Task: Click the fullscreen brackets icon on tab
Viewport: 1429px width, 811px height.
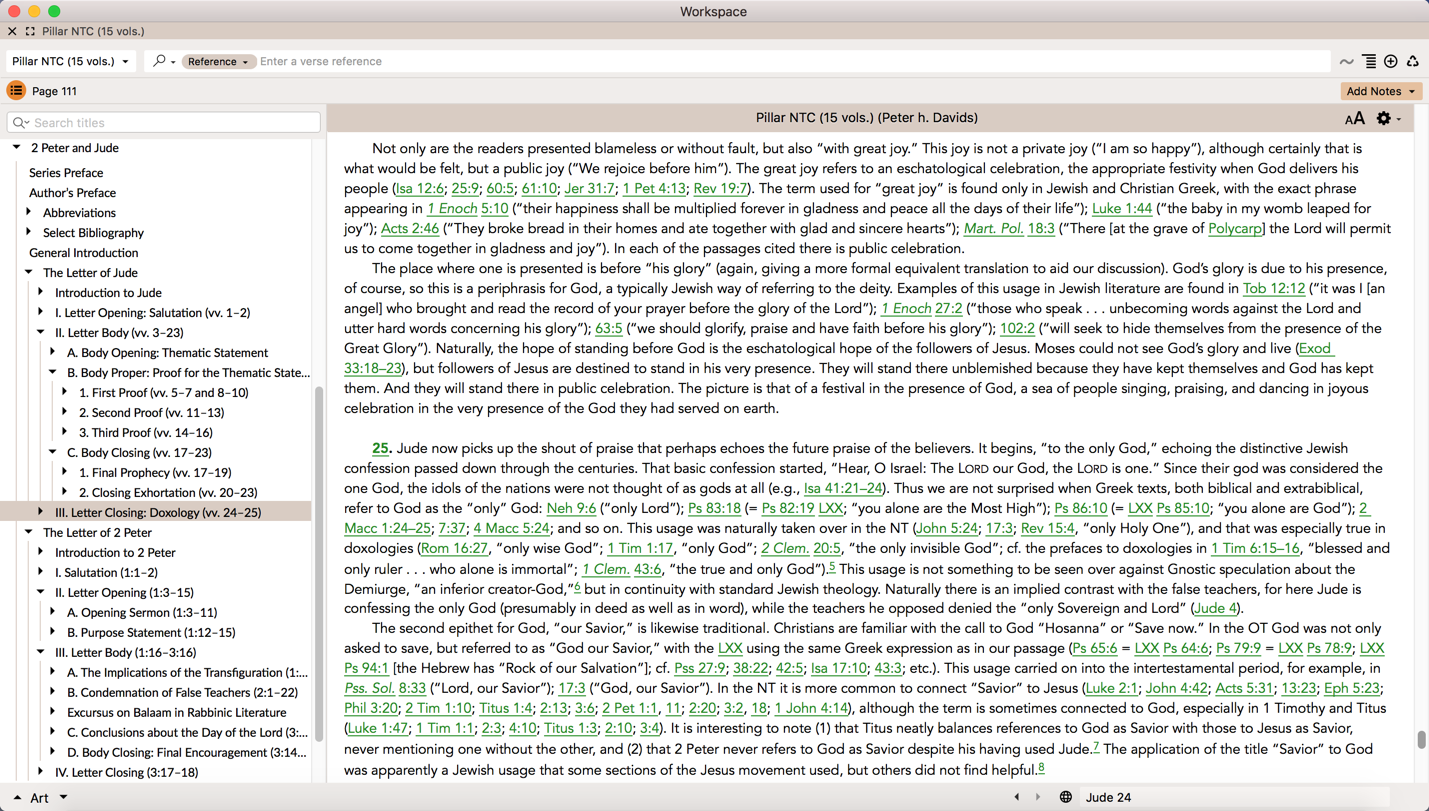Action: click(x=30, y=32)
